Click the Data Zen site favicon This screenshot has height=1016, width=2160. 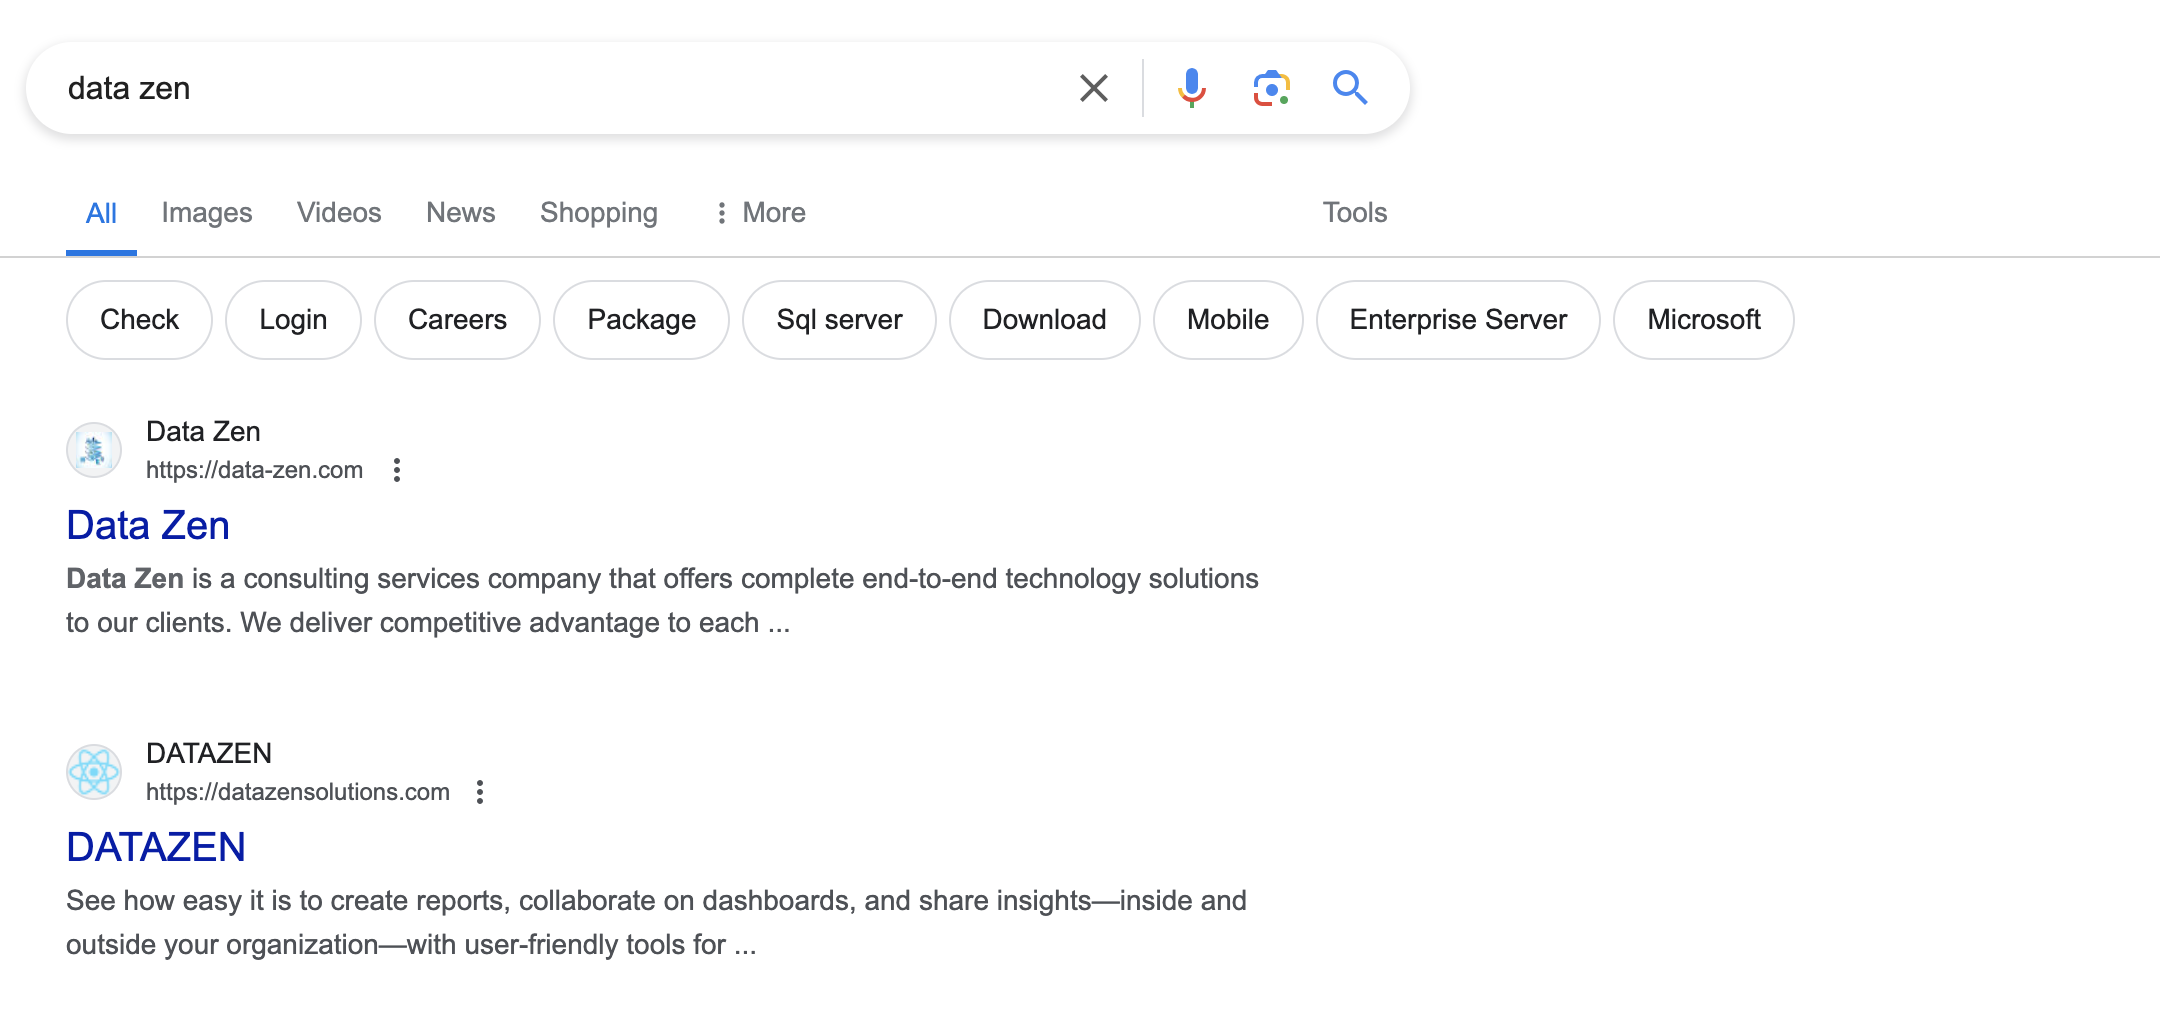point(94,450)
